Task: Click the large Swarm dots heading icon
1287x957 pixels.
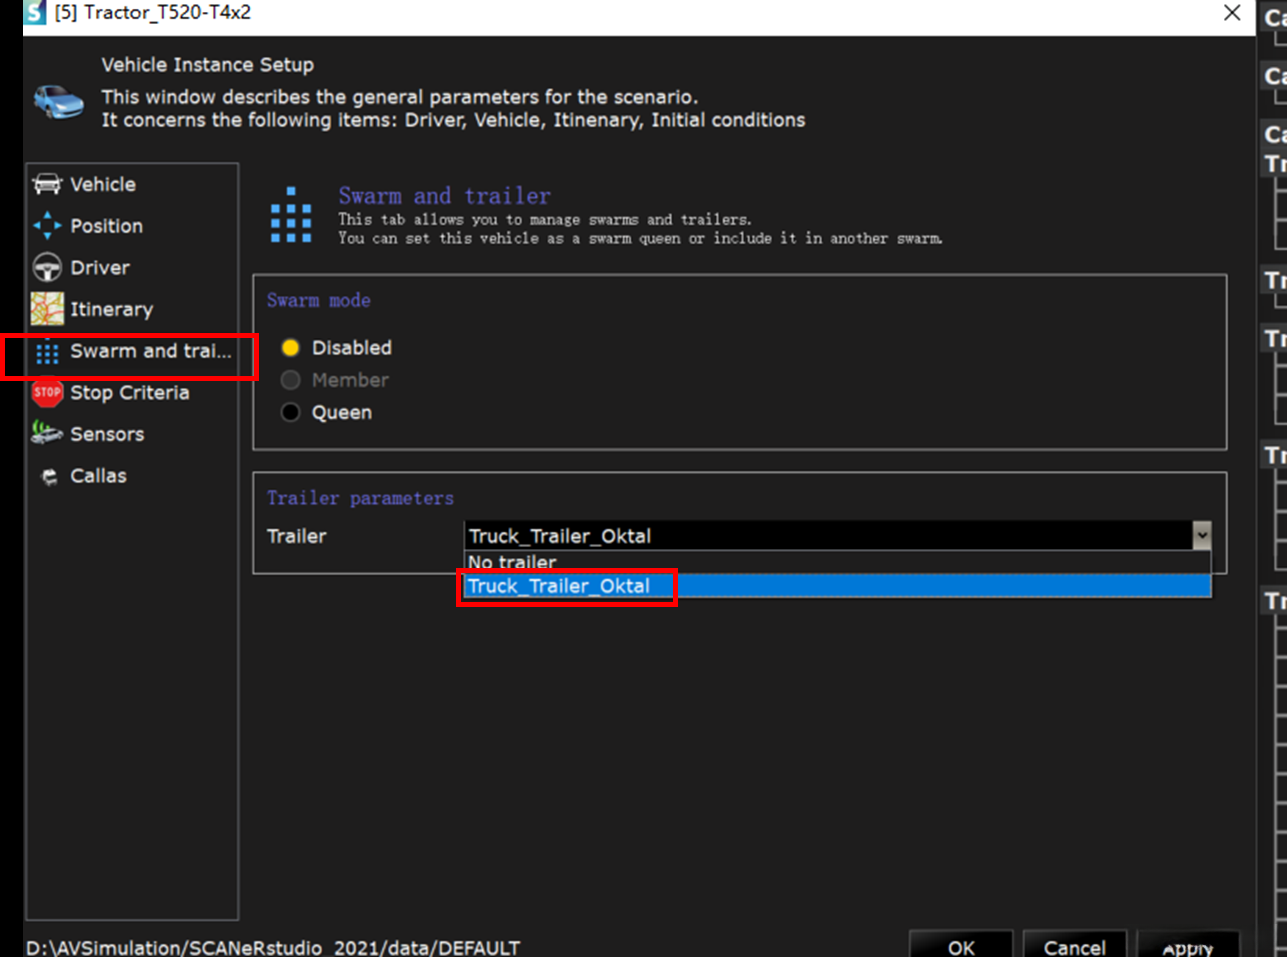Action: 291,215
